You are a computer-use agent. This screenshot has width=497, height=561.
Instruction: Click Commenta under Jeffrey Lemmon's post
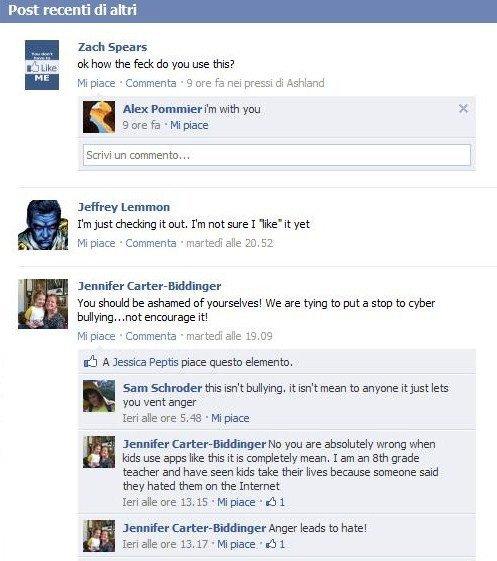pos(151,243)
